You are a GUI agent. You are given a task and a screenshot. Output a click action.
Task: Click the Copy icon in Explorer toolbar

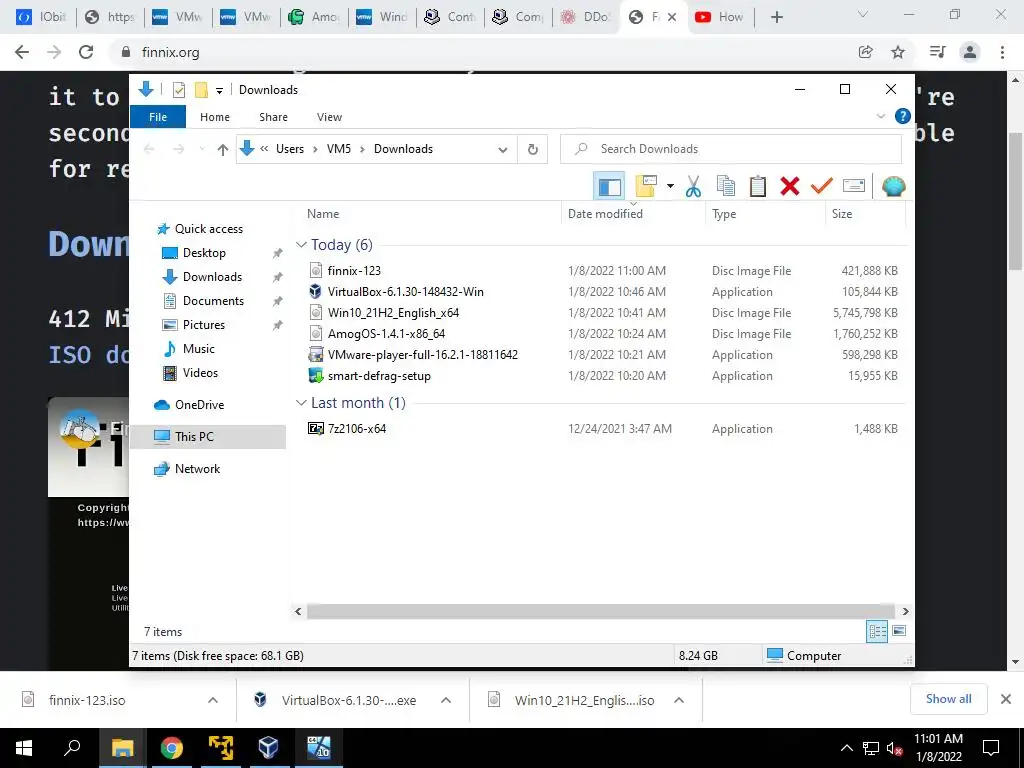(x=726, y=187)
